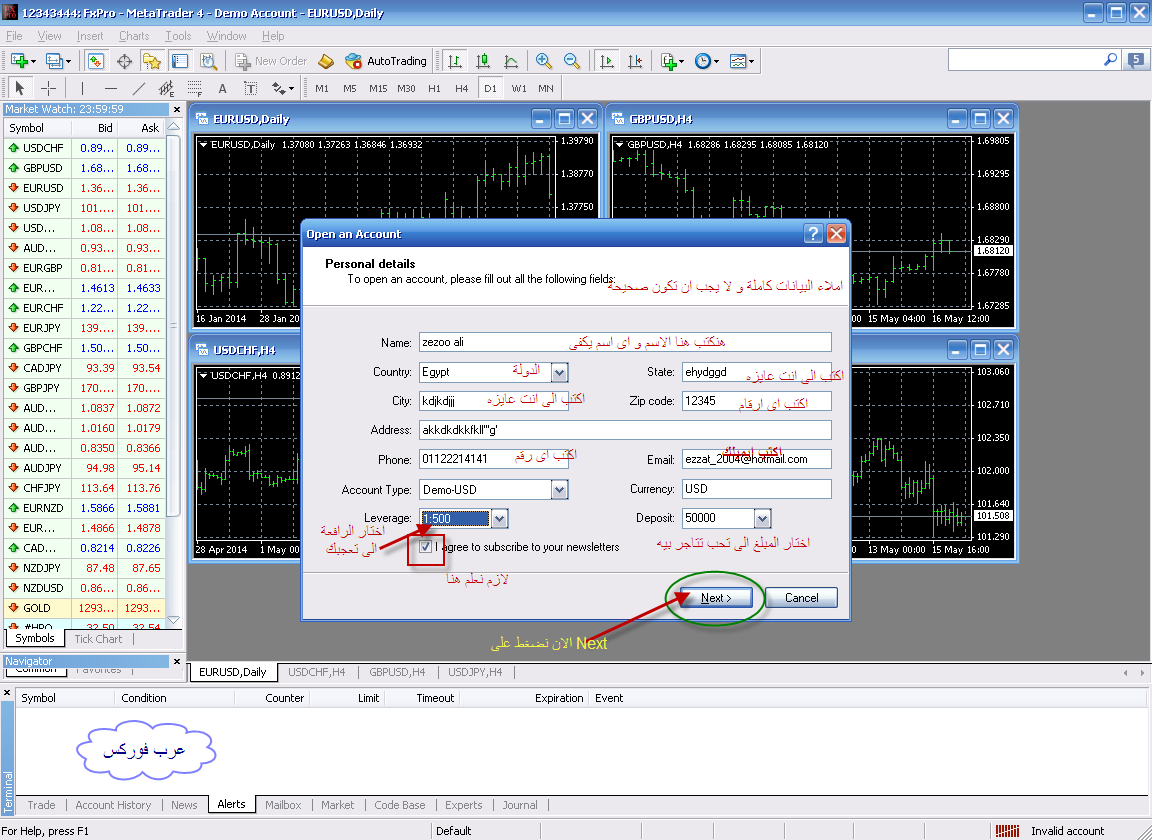
Task: Select the Crosshair tool in toolbar
Action: (48, 88)
